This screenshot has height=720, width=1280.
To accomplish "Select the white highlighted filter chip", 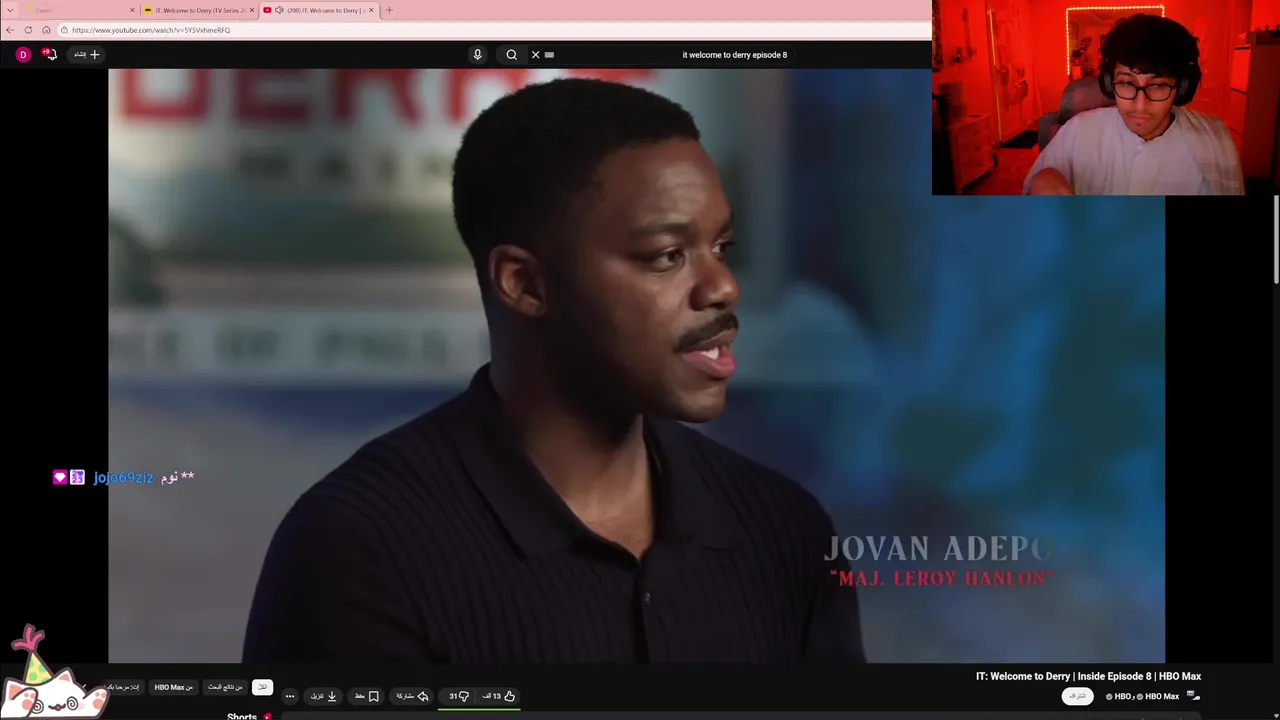I will click(x=262, y=687).
